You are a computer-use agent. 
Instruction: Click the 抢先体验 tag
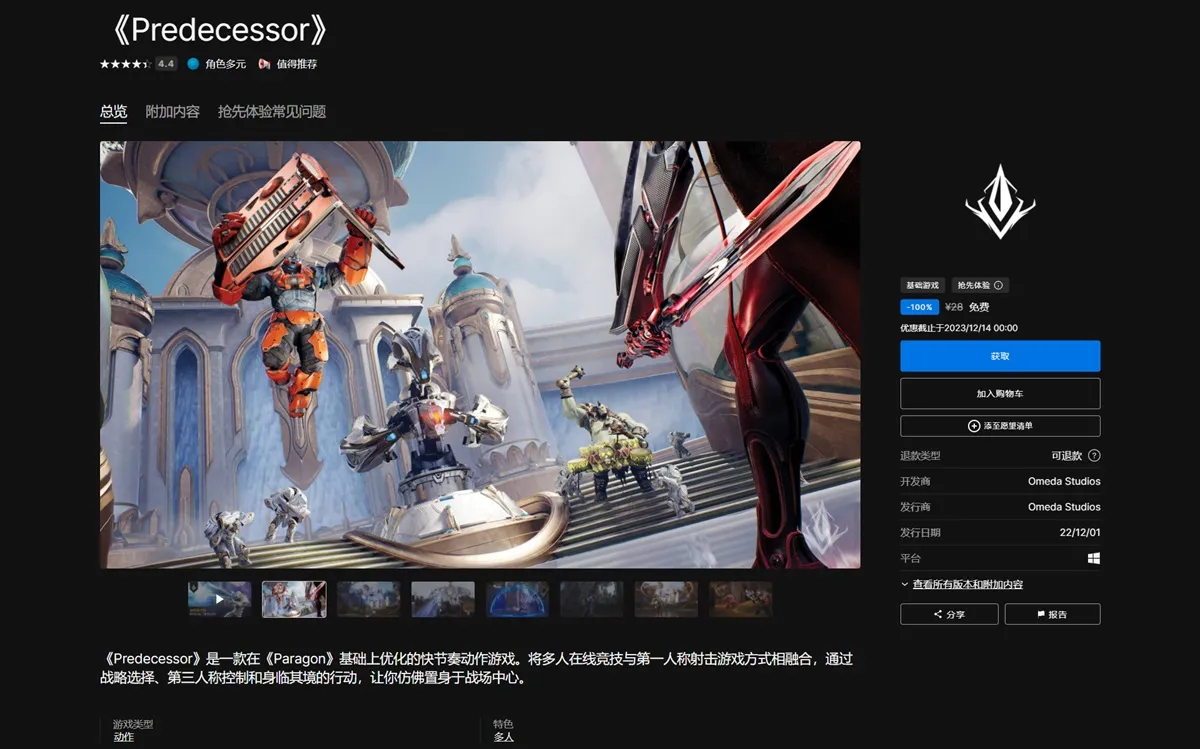point(979,285)
